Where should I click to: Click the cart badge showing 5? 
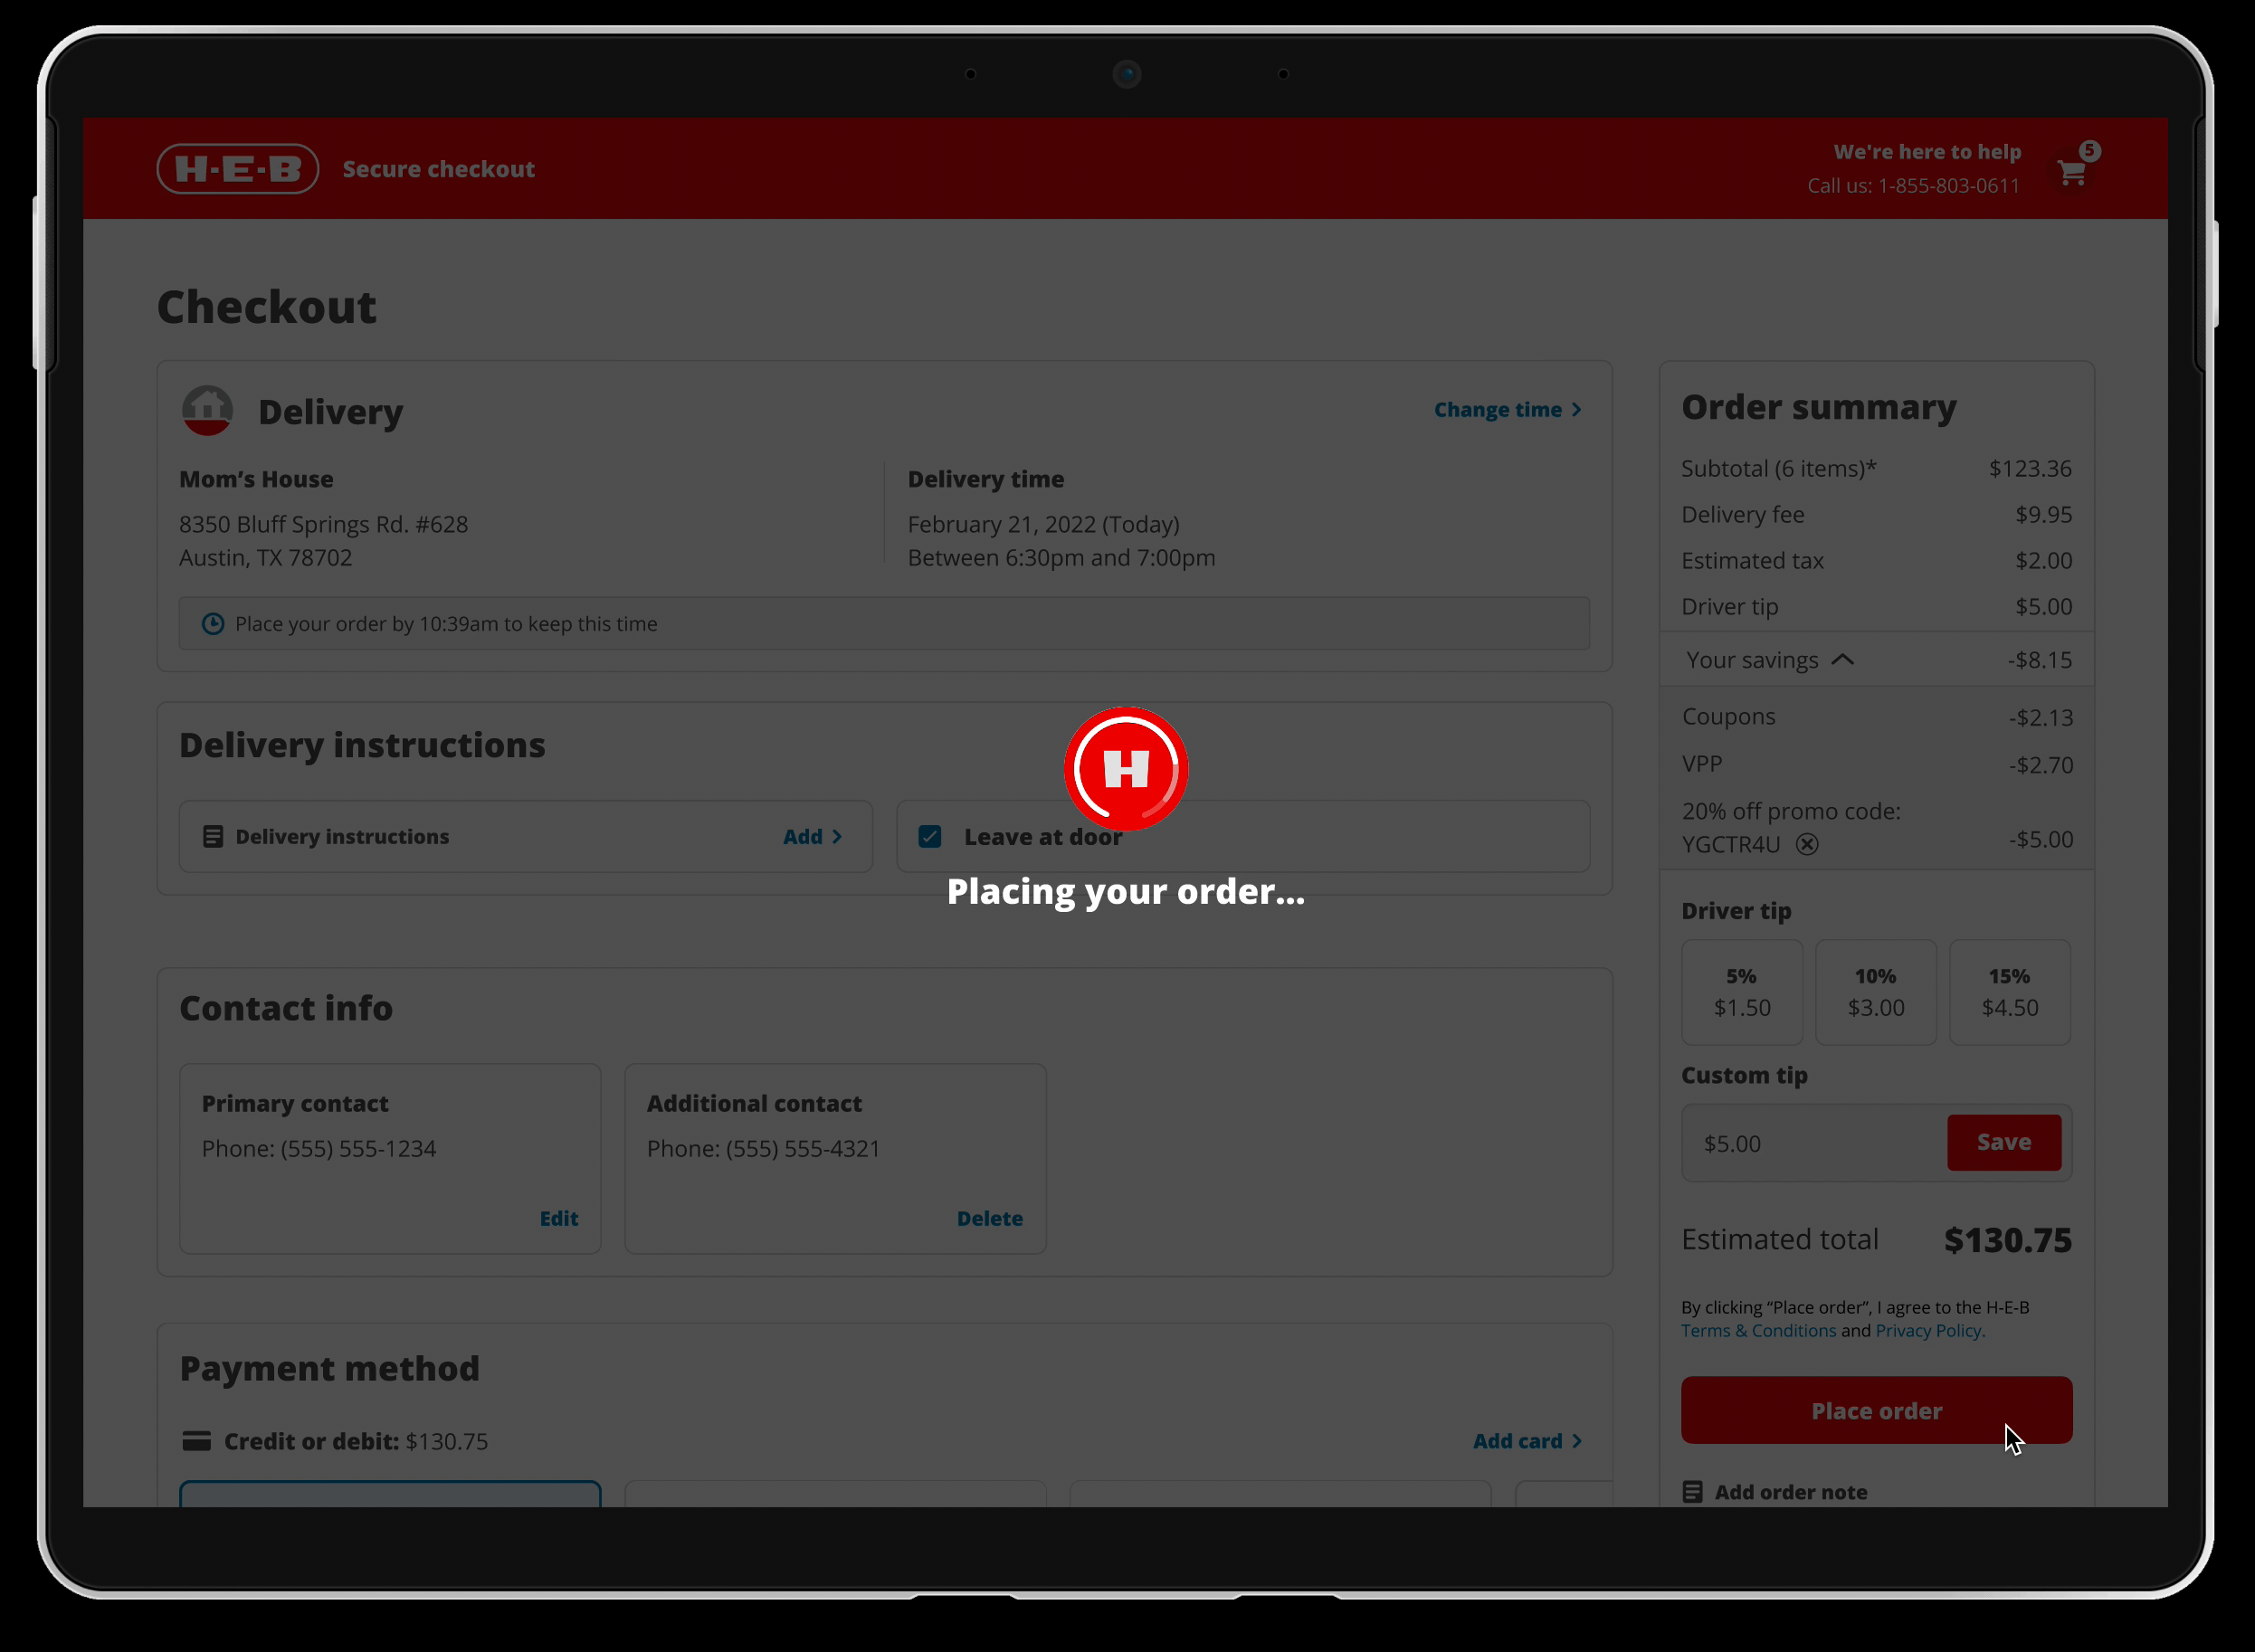pos(2089,151)
